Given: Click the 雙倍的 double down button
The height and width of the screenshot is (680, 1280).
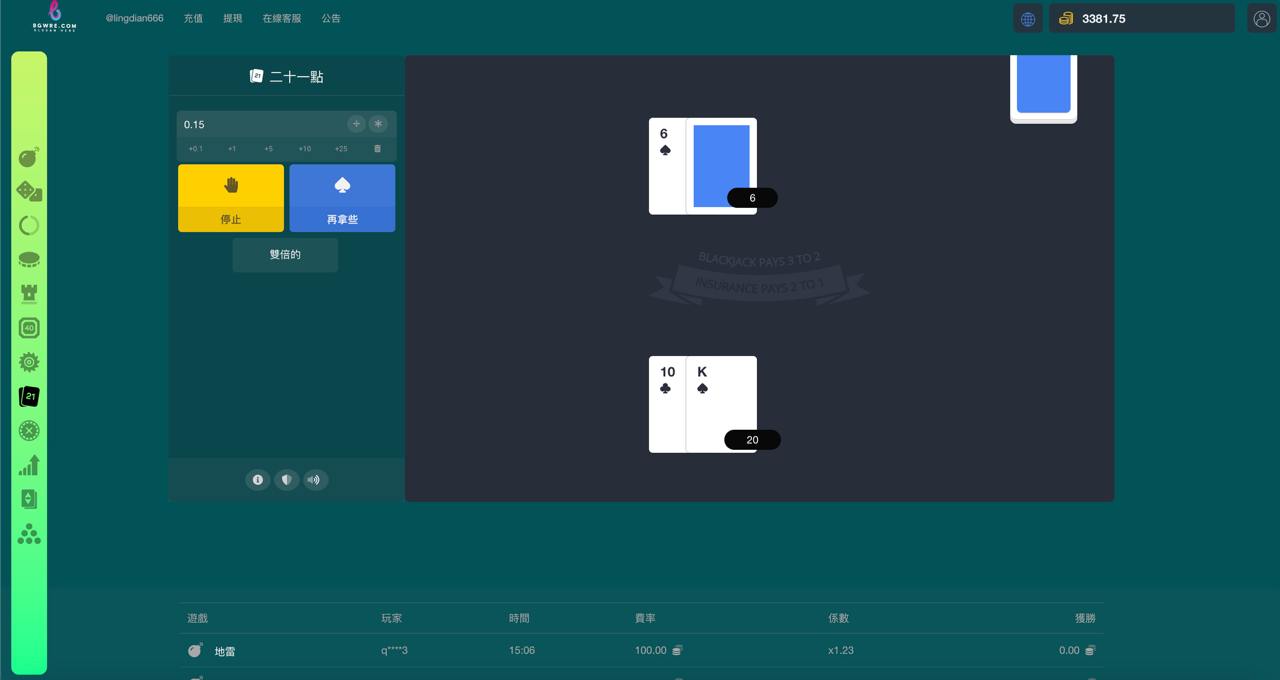Looking at the screenshot, I should point(285,255).
